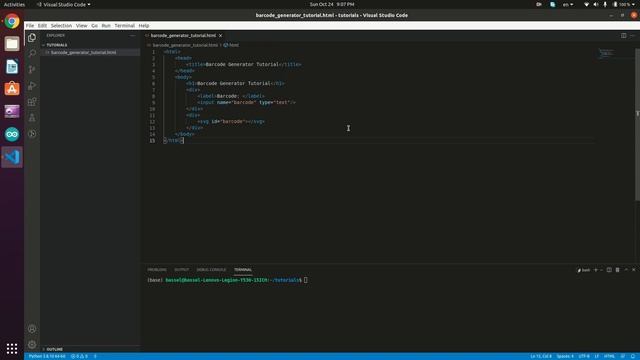Open Explorer panel more actions ellipsis
The image size is (640, 360).
point(133,36)
